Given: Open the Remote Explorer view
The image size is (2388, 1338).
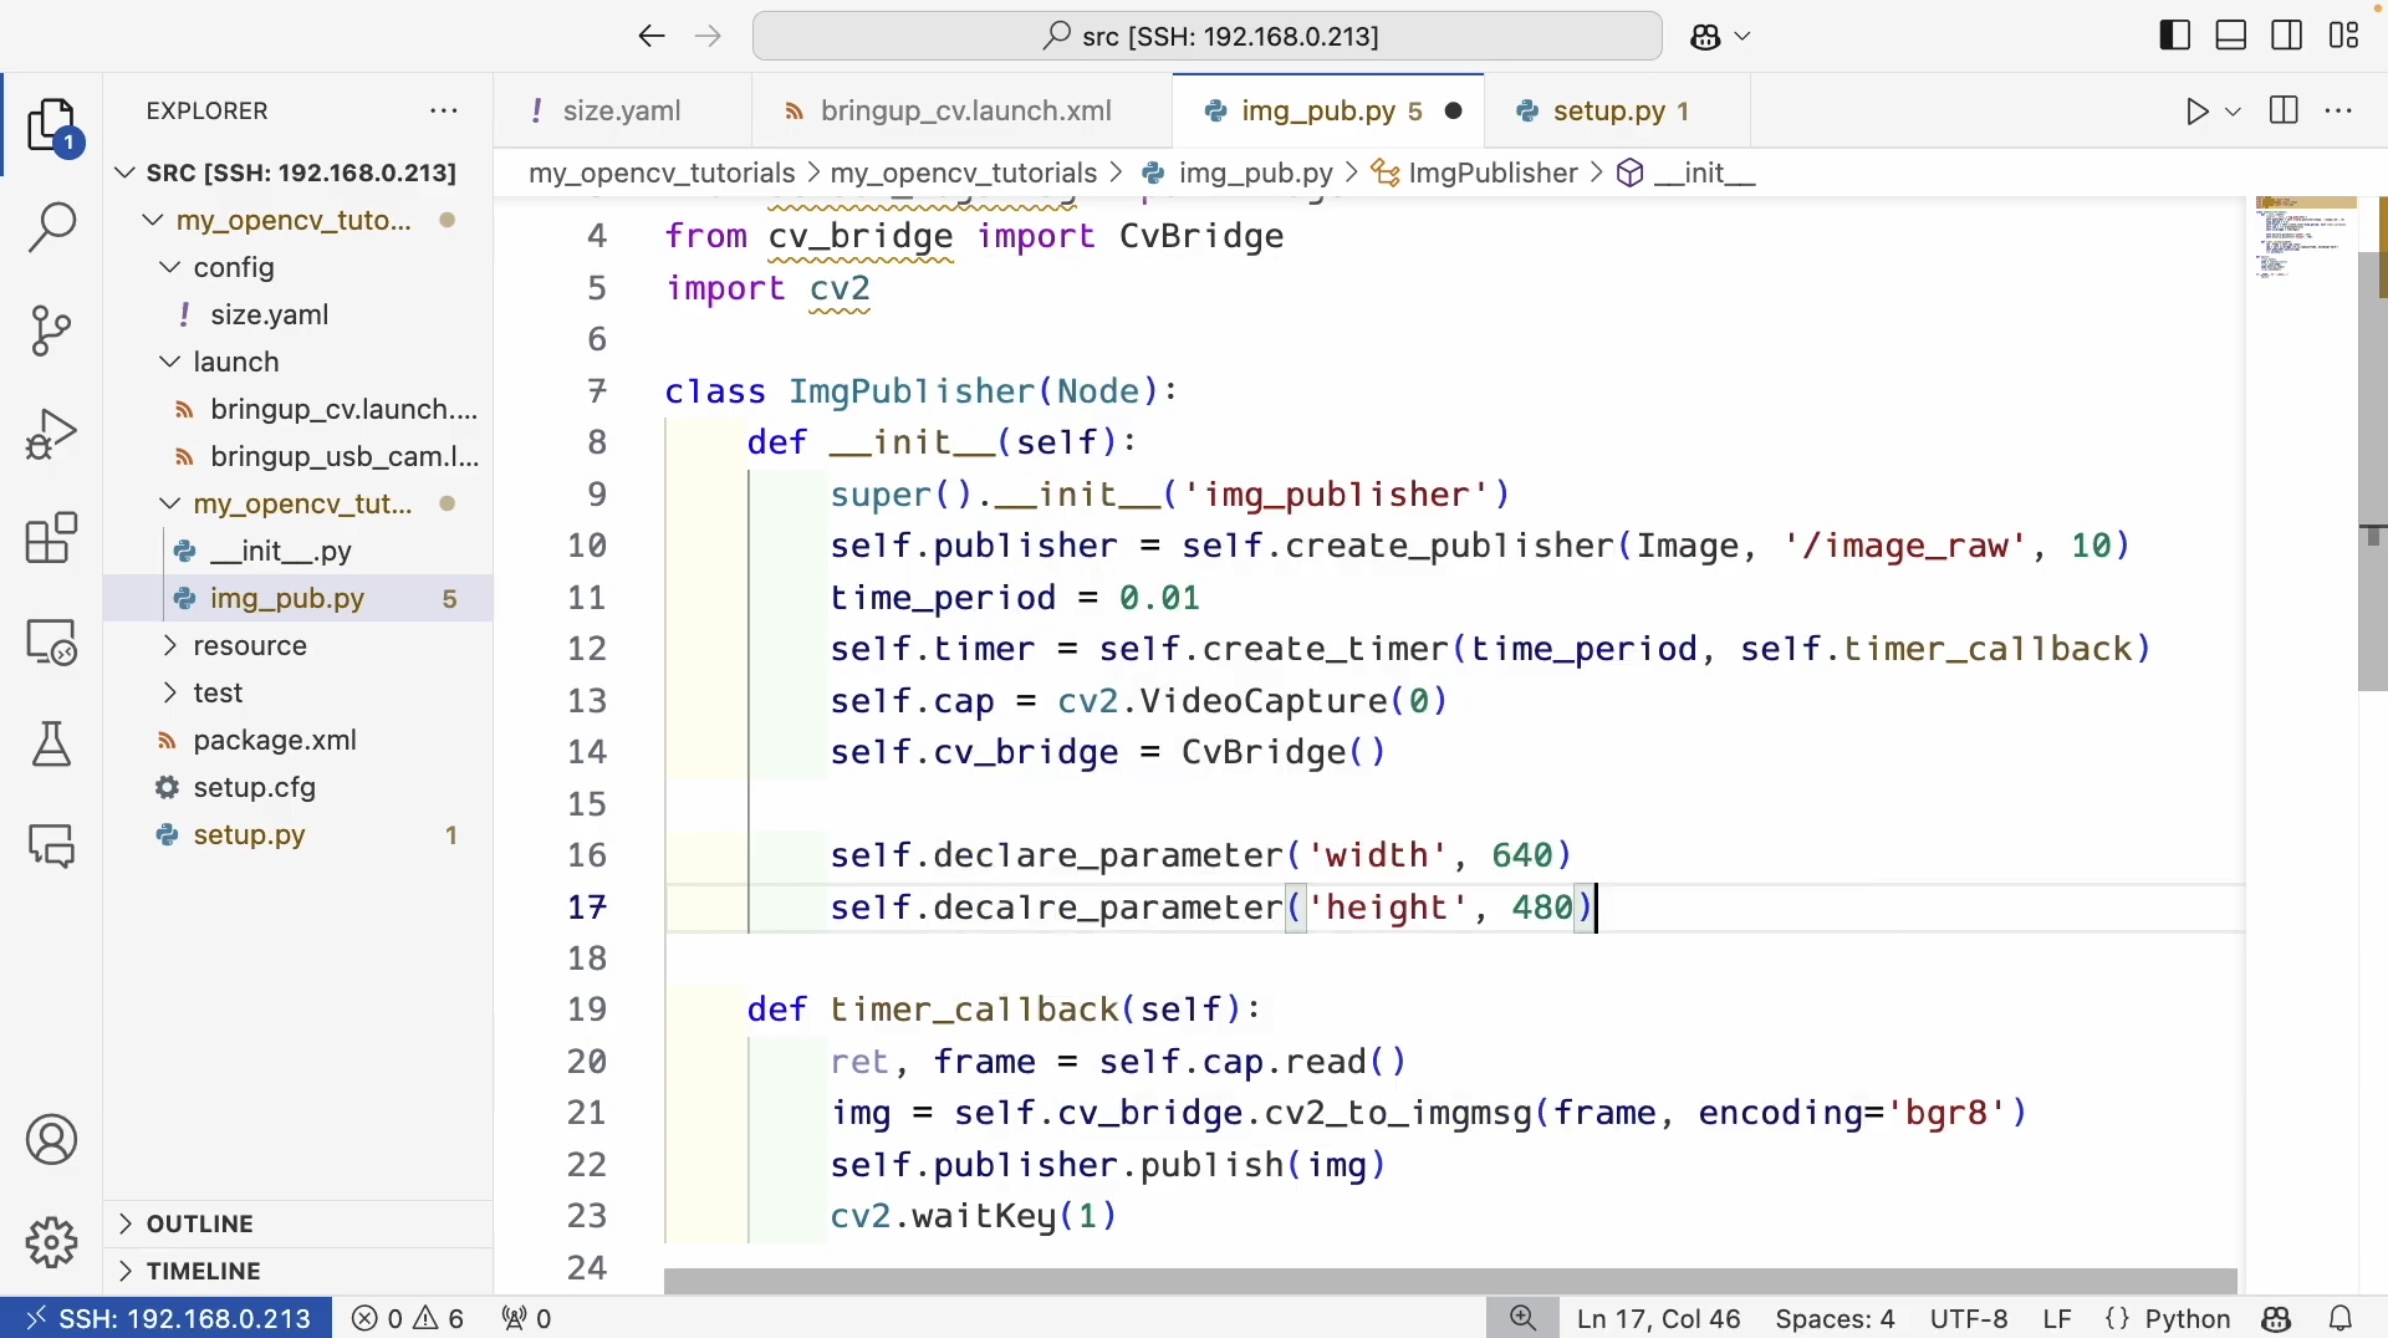Looking at the screenshot, I should (51, 641).
